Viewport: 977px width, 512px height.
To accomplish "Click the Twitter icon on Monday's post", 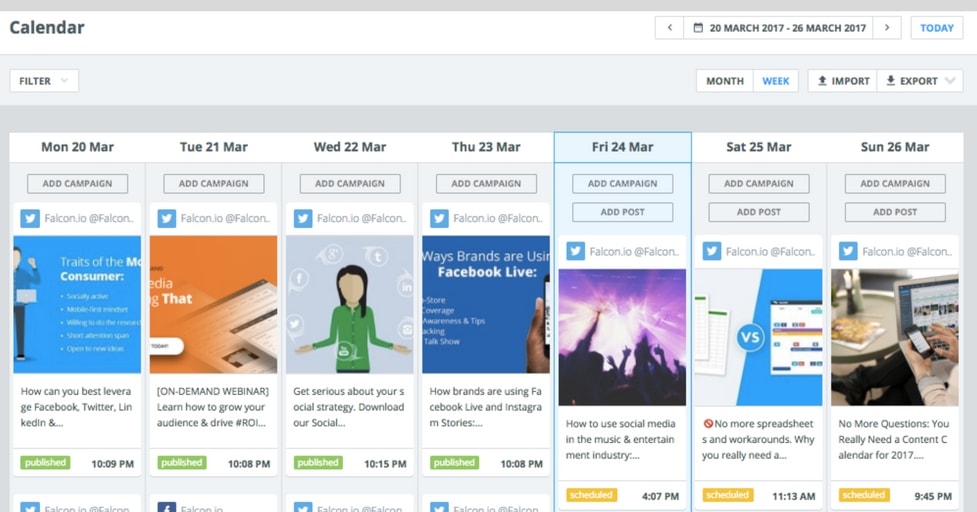I will [x=30, y=219].
